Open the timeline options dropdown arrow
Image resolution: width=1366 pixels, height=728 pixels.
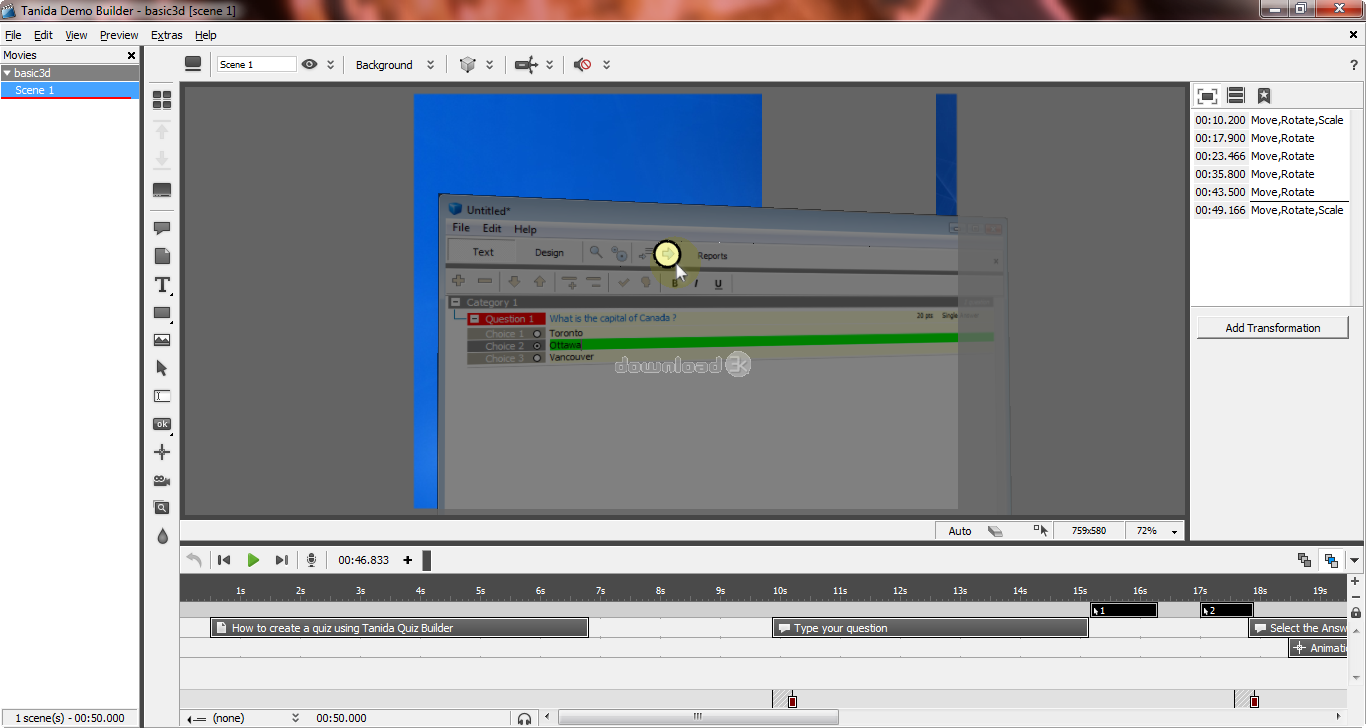tap(1355, 560)
